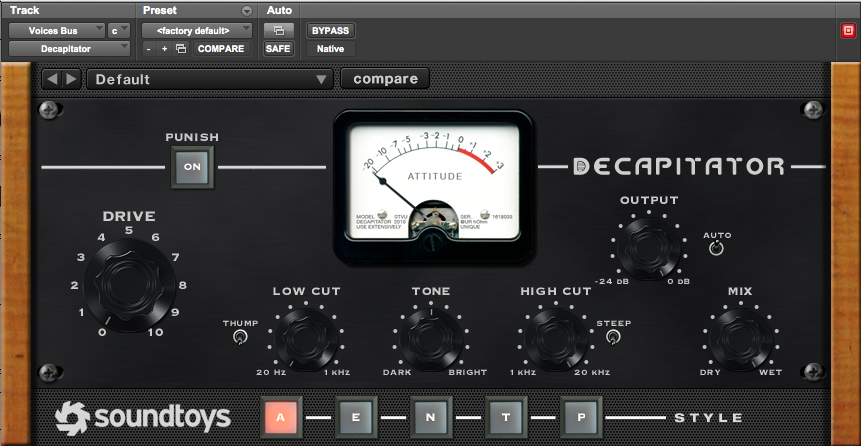Select style E button
The height and width of the screenshot is (446, 861).
355,417
